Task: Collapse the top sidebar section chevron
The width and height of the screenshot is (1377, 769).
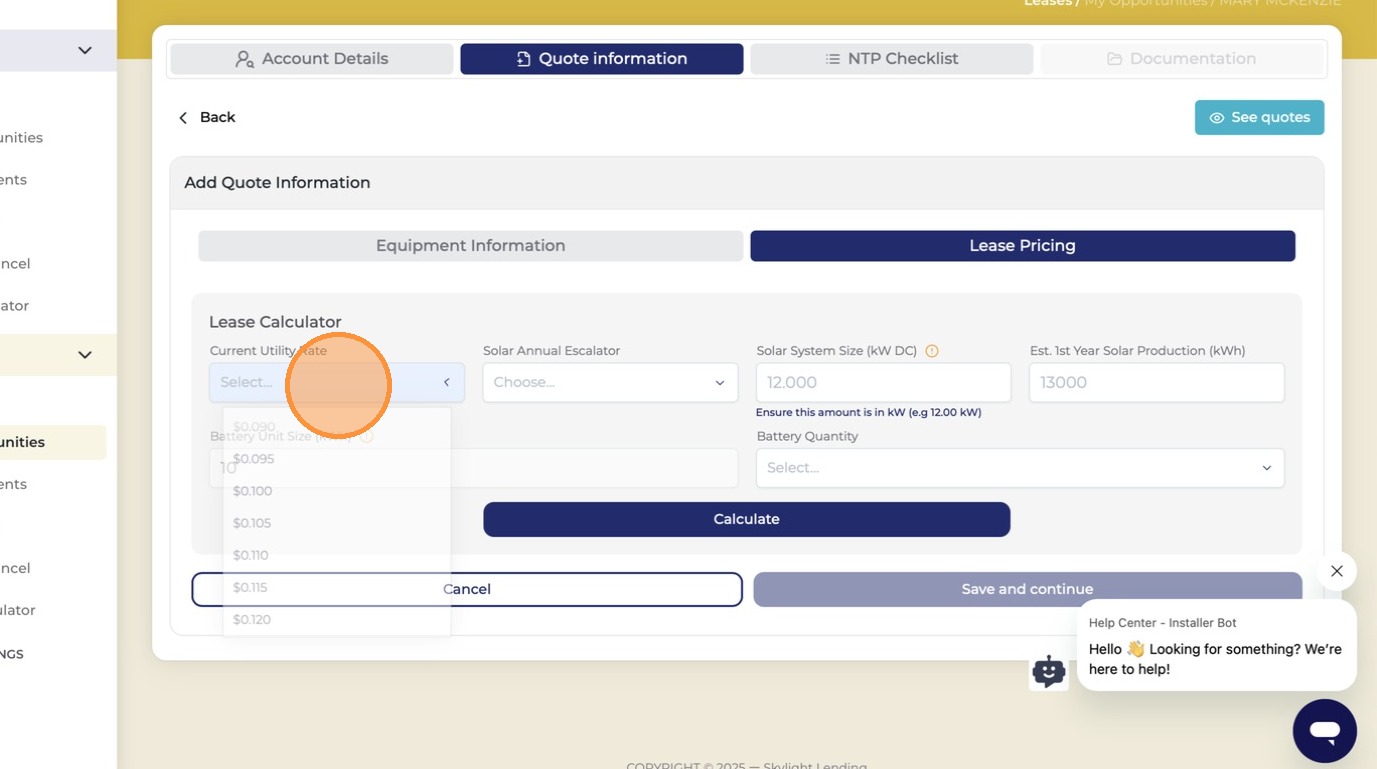Action: pyautogui.click(x=85, y=50)
